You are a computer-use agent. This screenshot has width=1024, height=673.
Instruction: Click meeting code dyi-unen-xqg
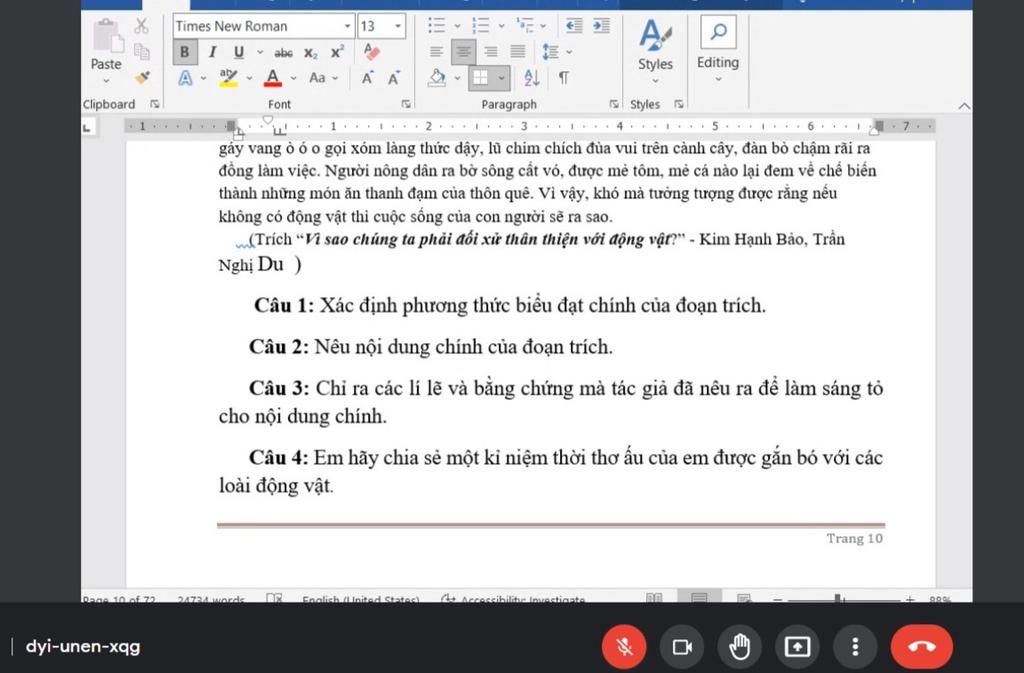[83, 647]
